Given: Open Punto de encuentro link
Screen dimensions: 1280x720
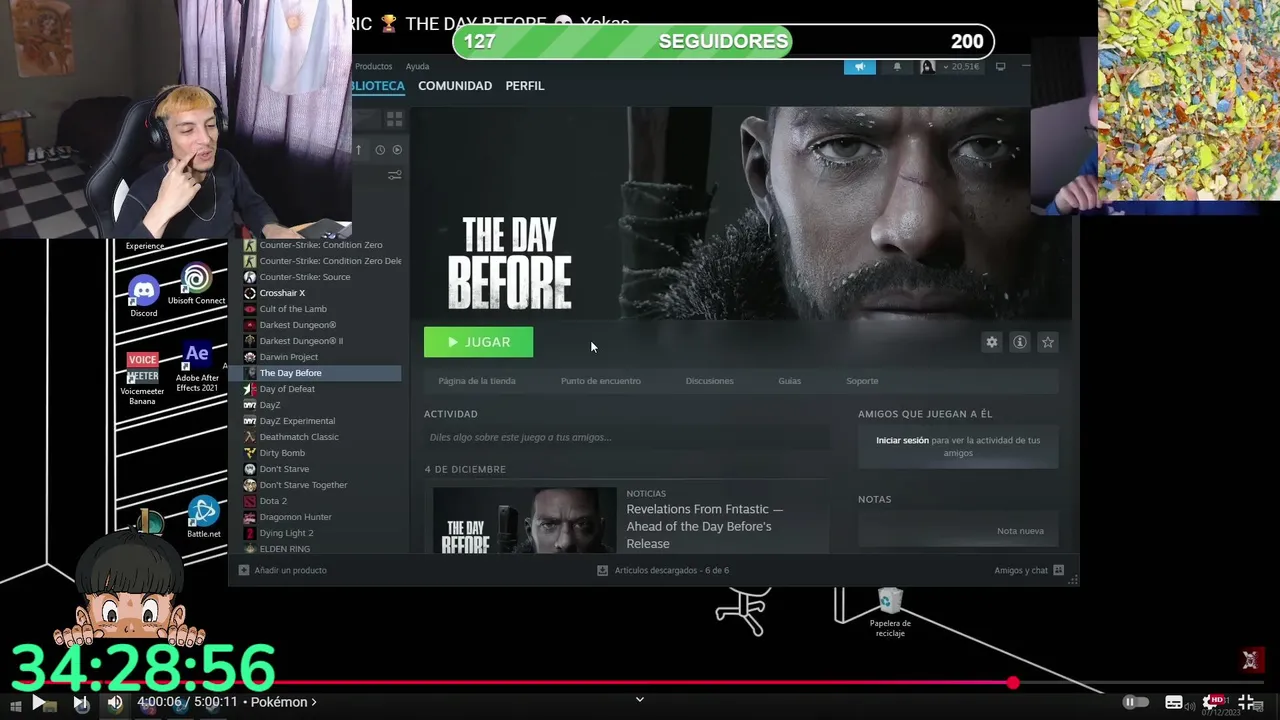Looking at the screenshot, I should [601, 381].
